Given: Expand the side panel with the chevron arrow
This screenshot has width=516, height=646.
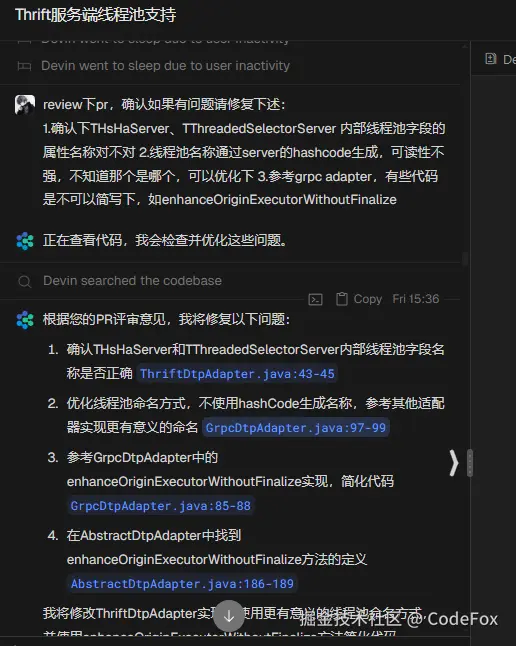Looking at the screenshot, I should pos(454,463).
